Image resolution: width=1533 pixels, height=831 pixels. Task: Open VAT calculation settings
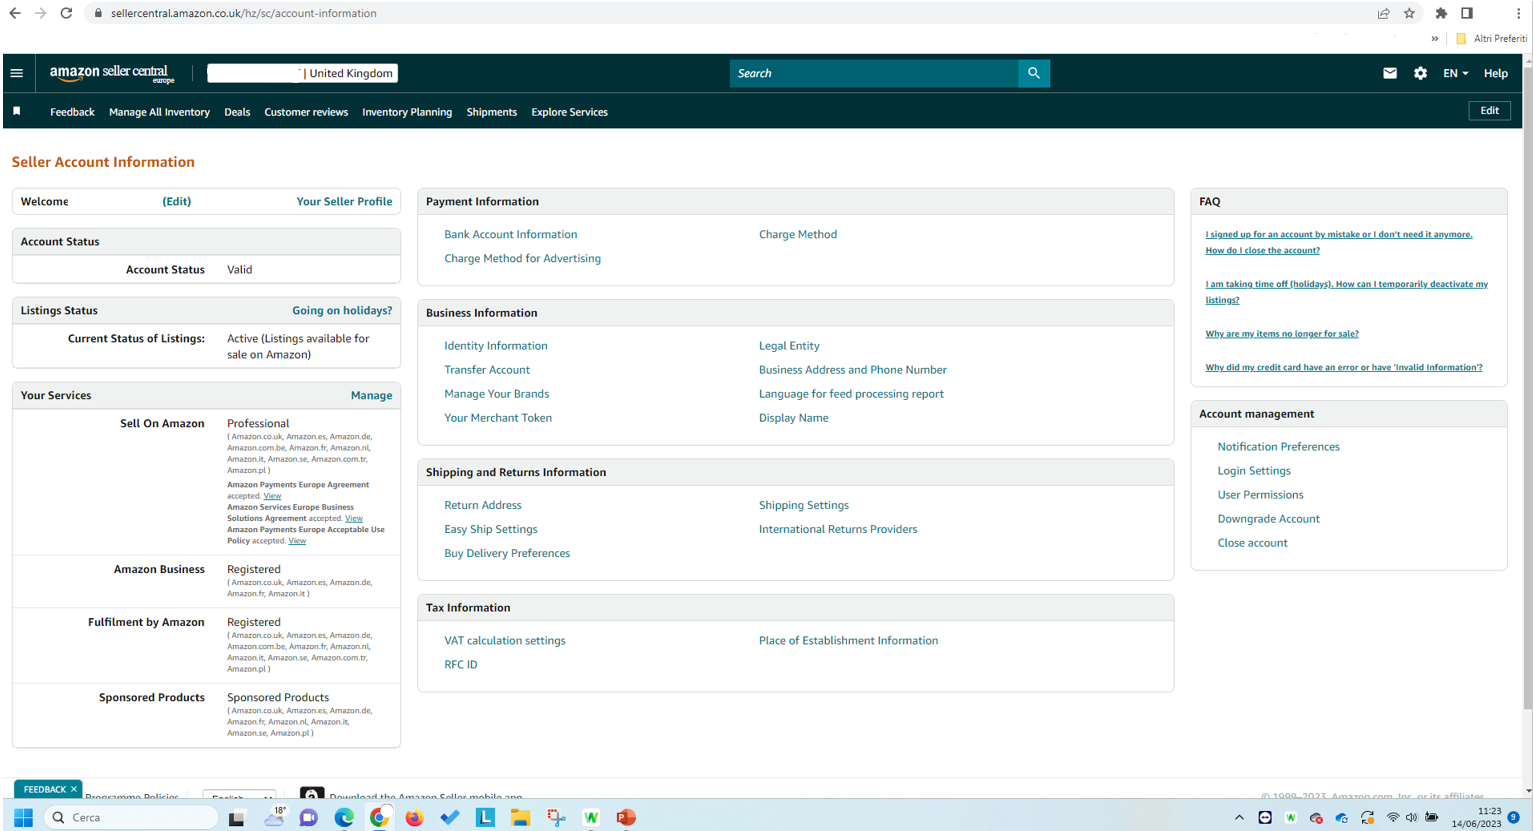(504, 640)
